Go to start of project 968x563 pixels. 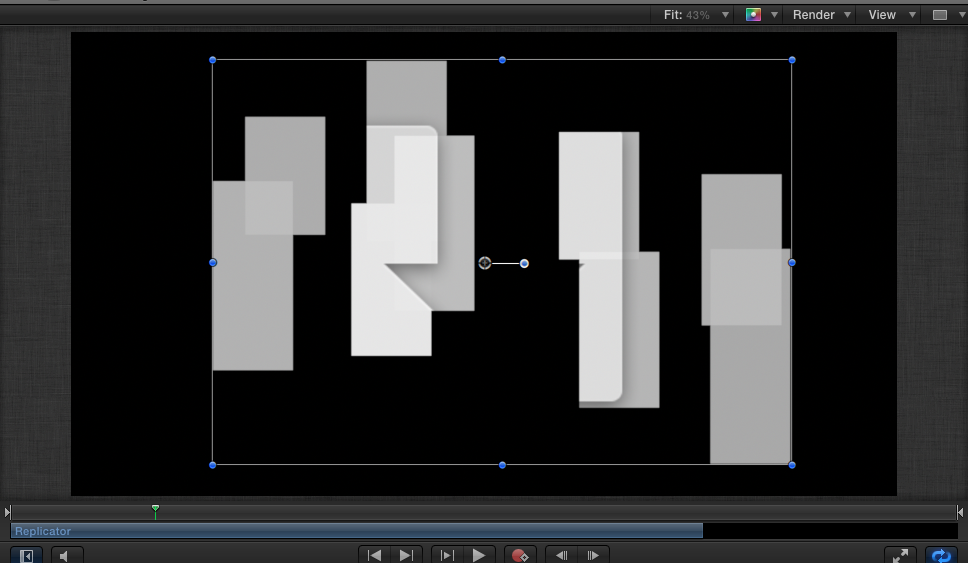click(x=374, y=555)
